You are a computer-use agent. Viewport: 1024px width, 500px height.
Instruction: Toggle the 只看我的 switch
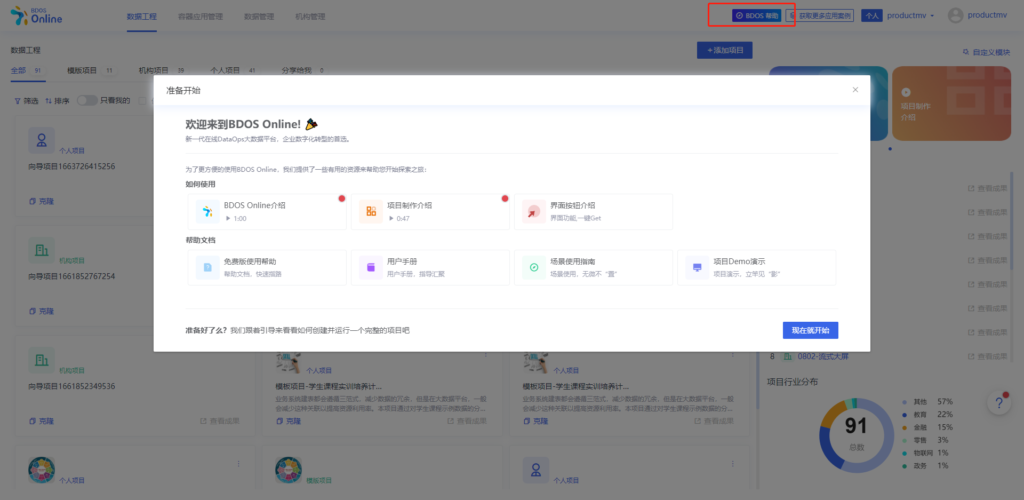click(87, 101)
